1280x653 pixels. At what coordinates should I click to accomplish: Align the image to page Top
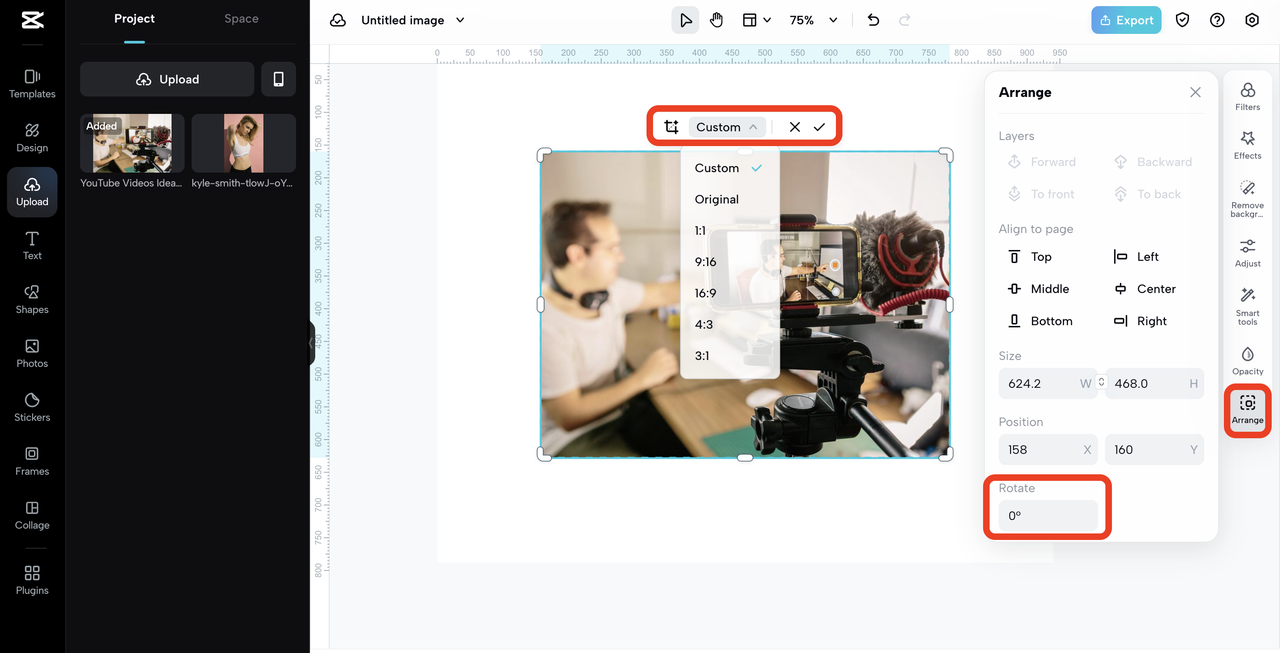pyautogui.click(x=1029, y=257)
